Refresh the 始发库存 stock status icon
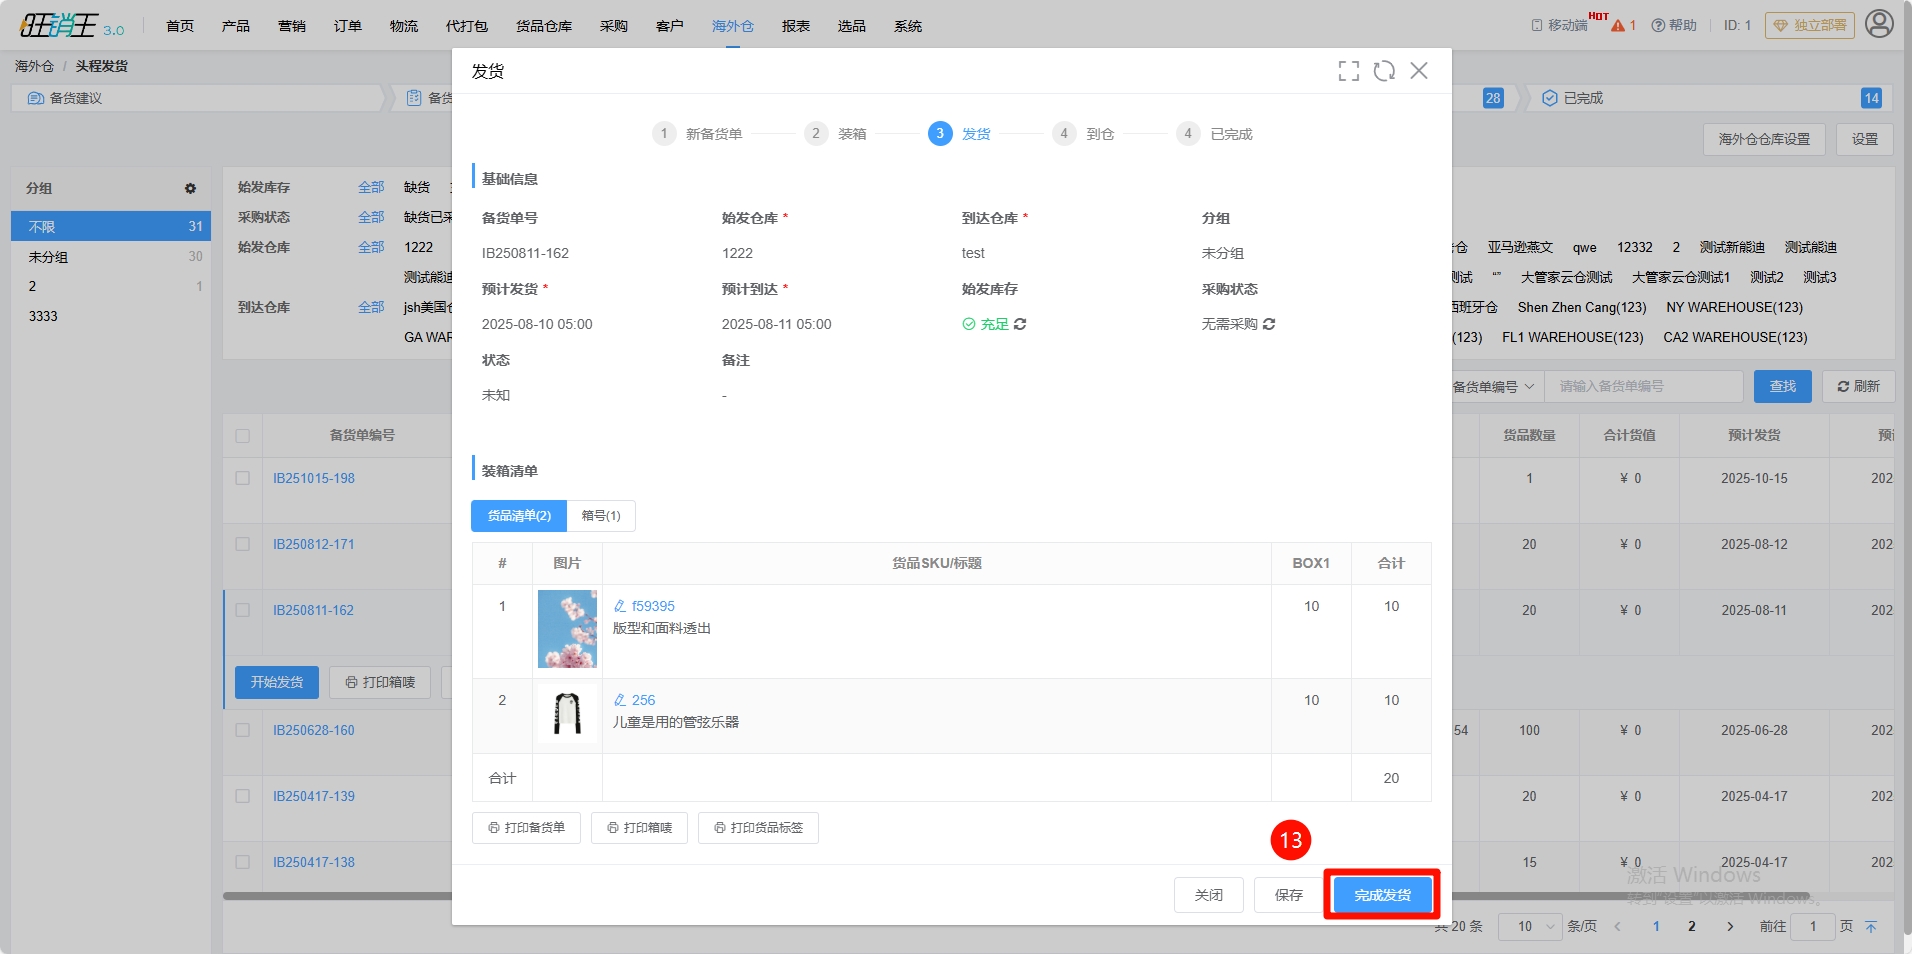The height and width of the screenshot is (954, 1912). tap(1020, 324)
